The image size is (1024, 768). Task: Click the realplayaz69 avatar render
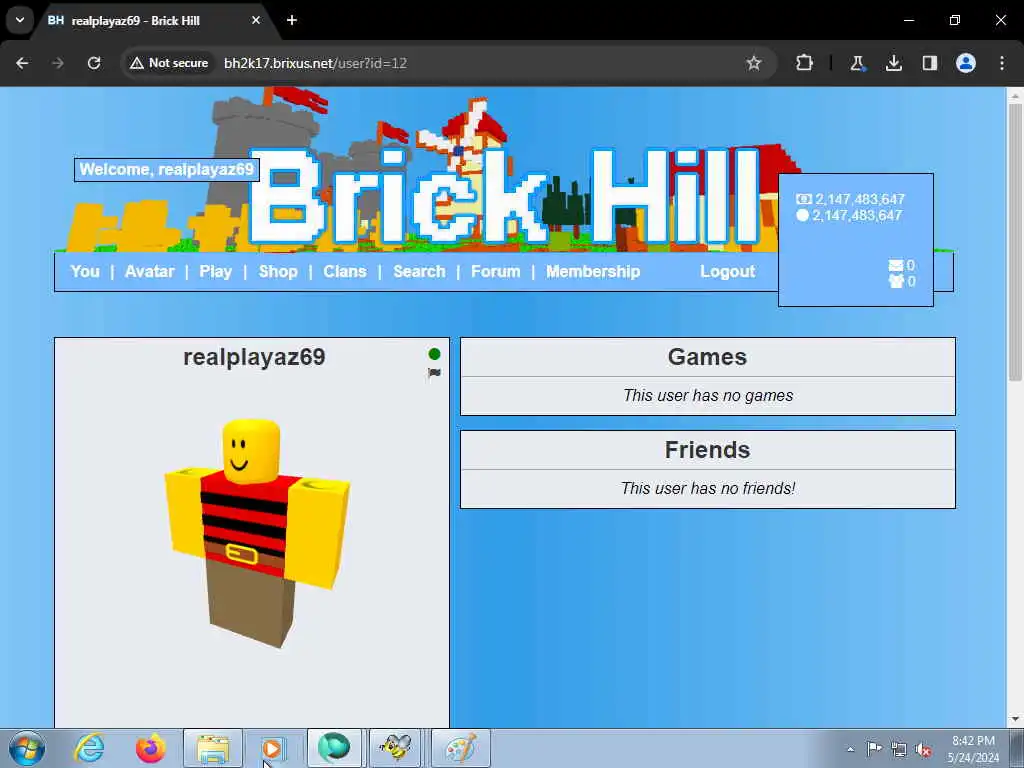pos(257,534)
